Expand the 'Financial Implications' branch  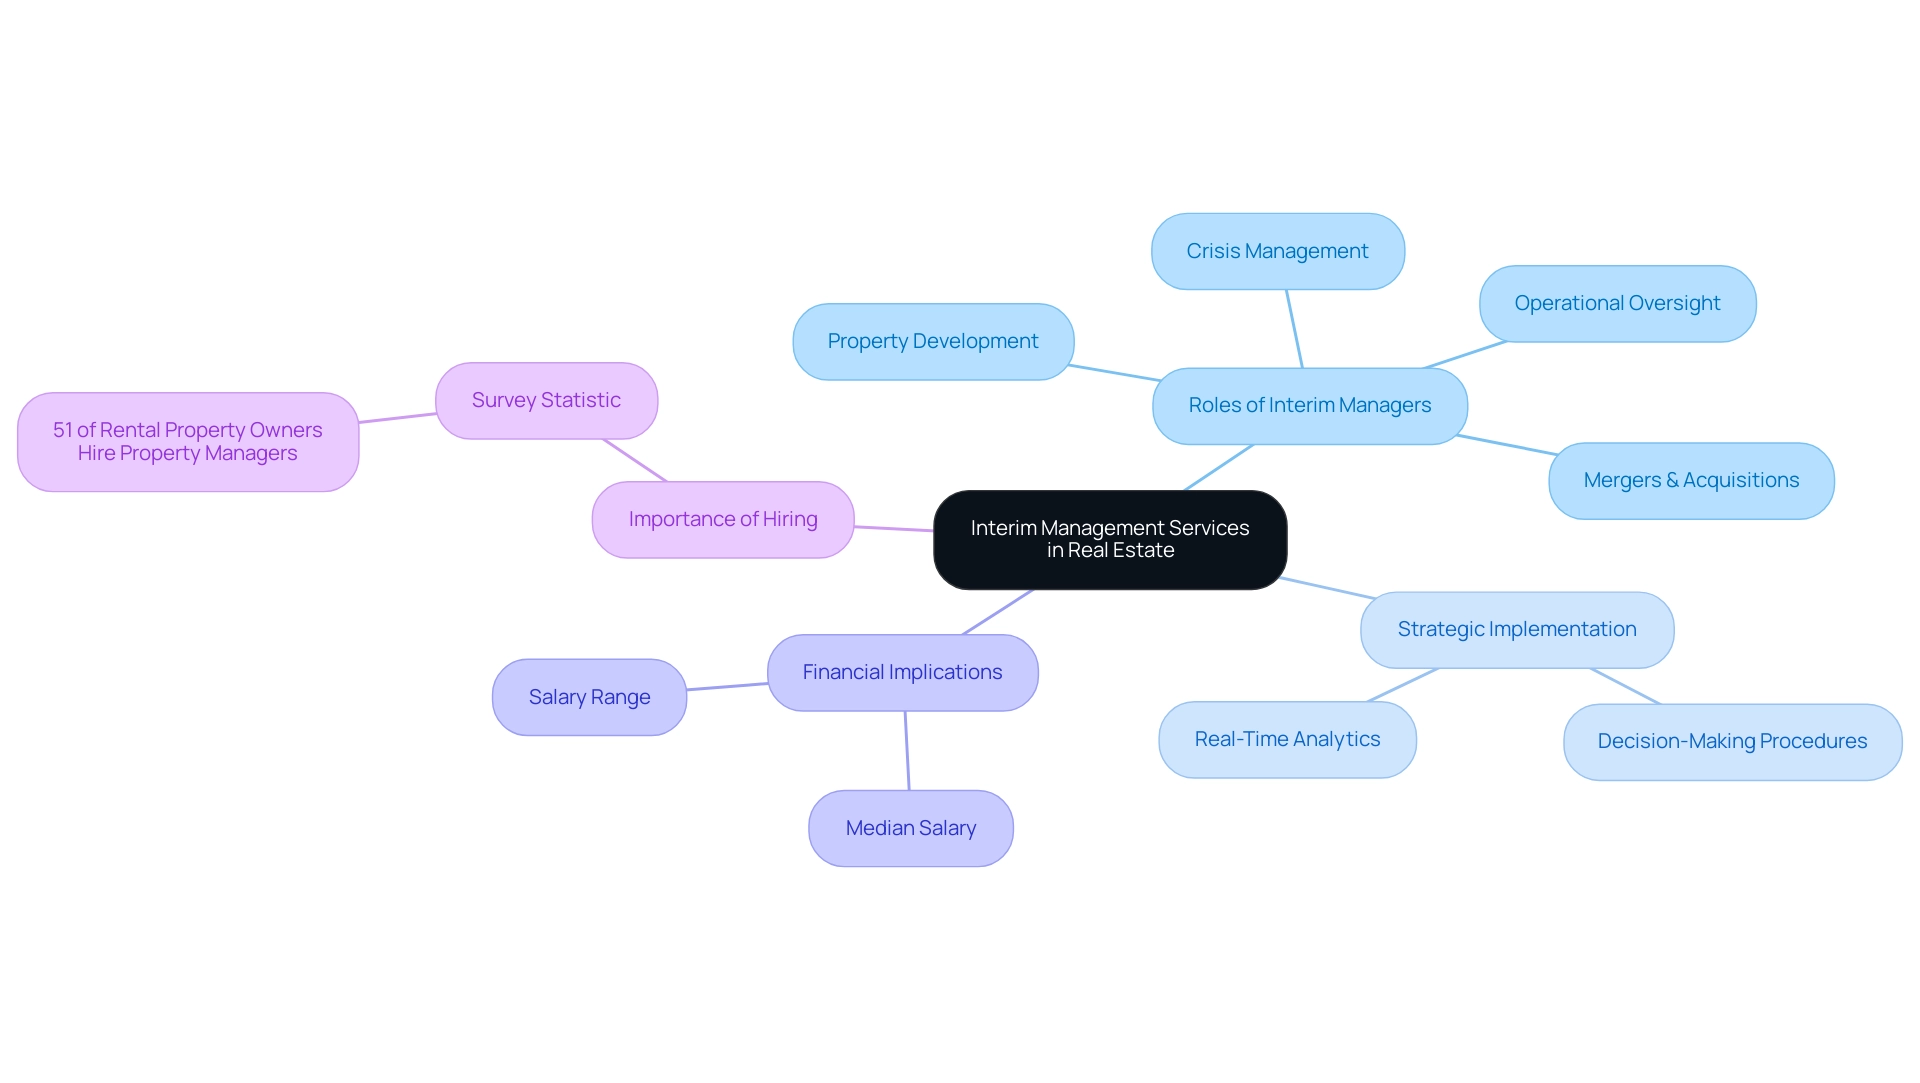point(902,671)
